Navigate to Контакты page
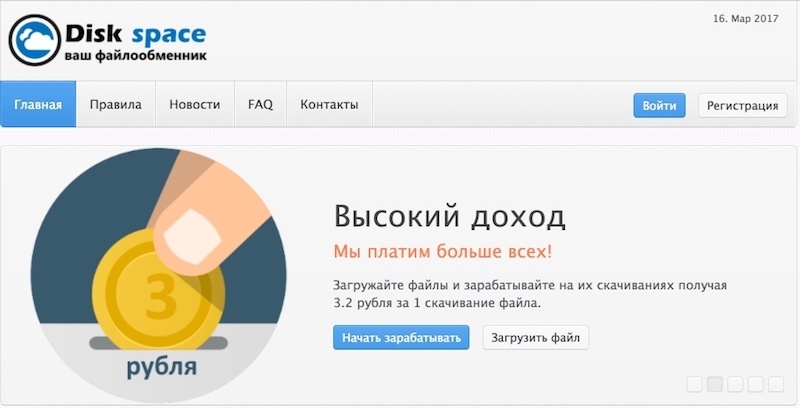 330,105
